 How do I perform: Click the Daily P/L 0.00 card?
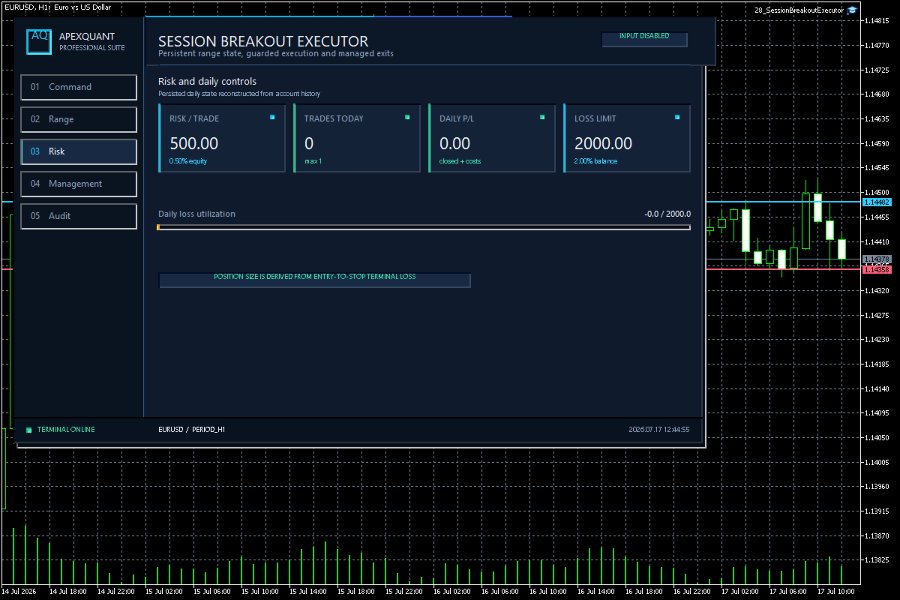492,138
